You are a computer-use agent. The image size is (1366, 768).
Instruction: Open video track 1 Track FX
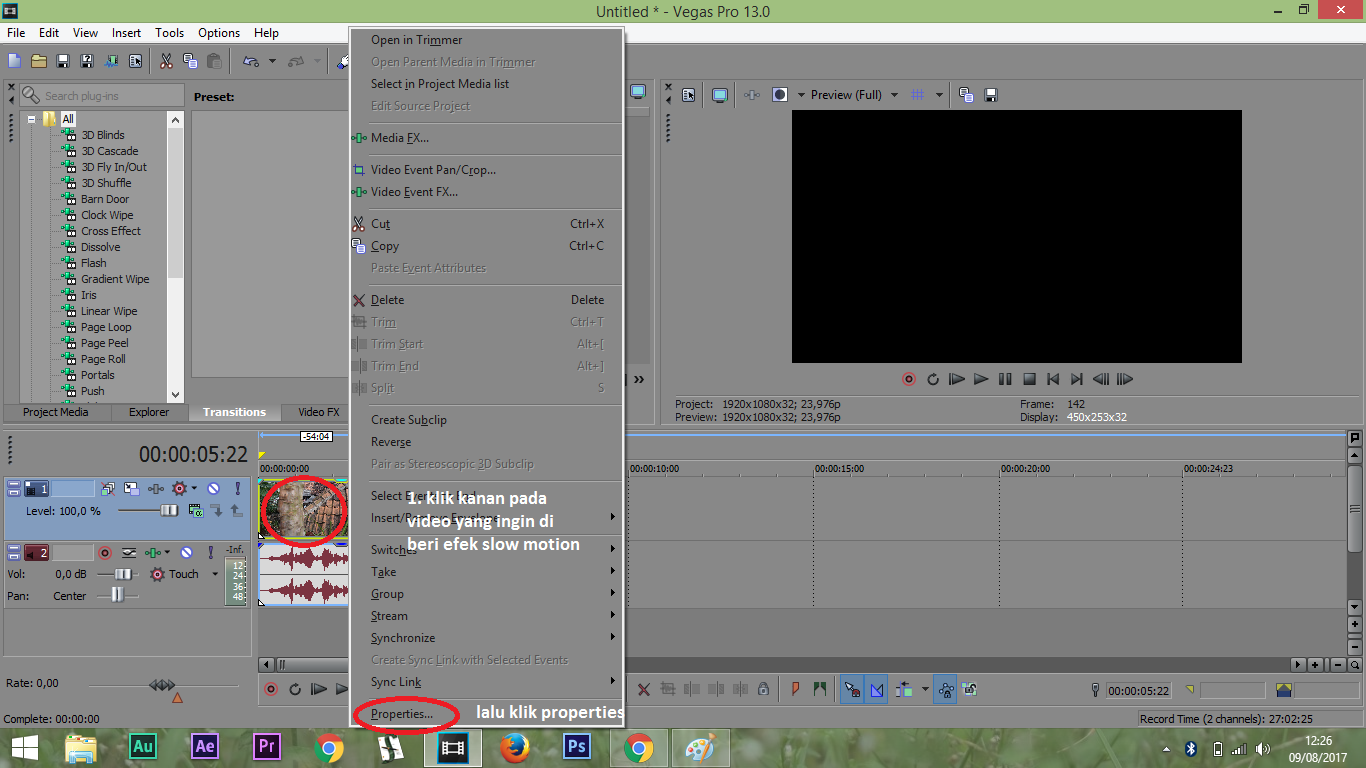[156, 489]
